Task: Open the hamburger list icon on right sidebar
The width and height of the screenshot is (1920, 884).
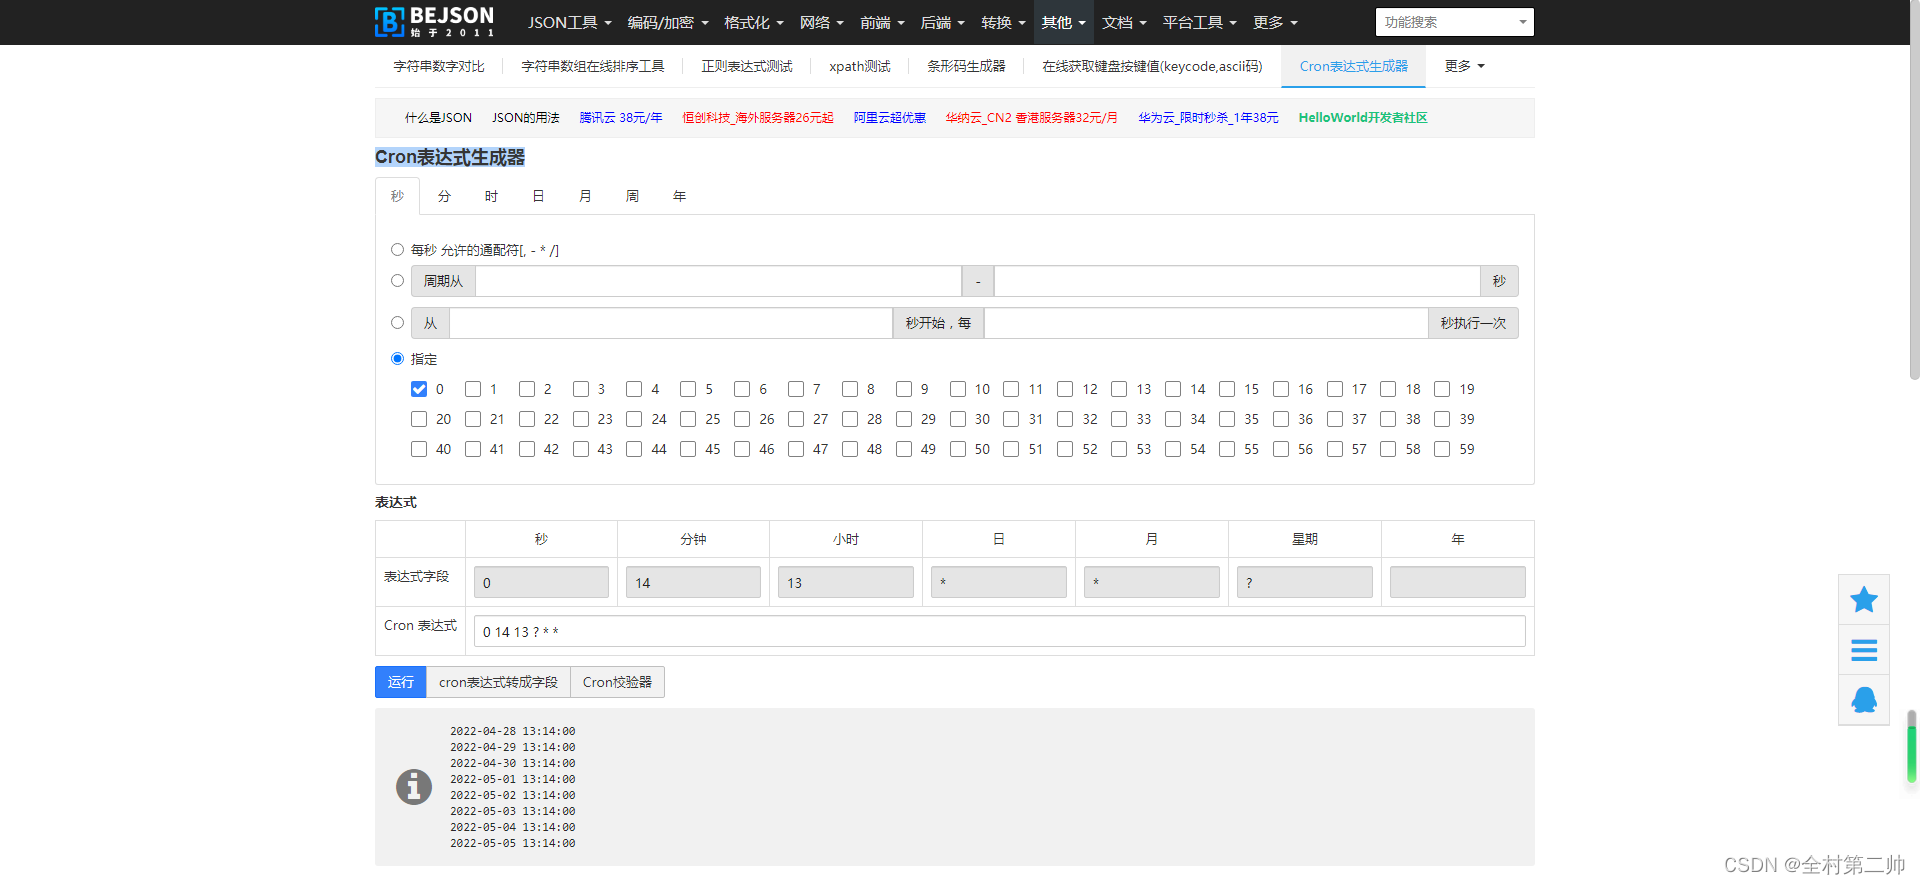Action: tap(1864, 651)
